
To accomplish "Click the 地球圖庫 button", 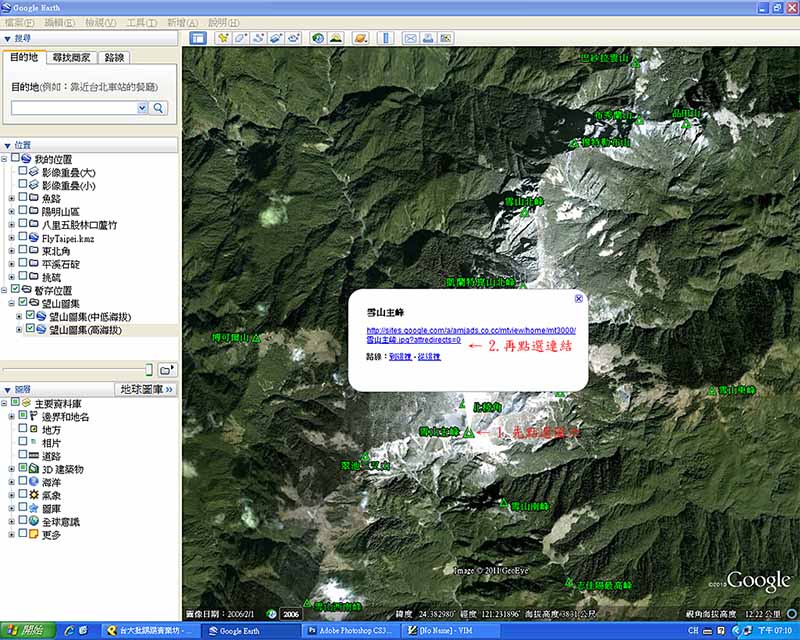I will [x=146, y=389].
